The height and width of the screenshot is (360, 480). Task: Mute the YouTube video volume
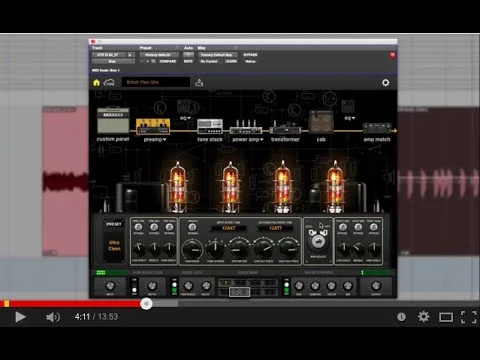[53, 317]
